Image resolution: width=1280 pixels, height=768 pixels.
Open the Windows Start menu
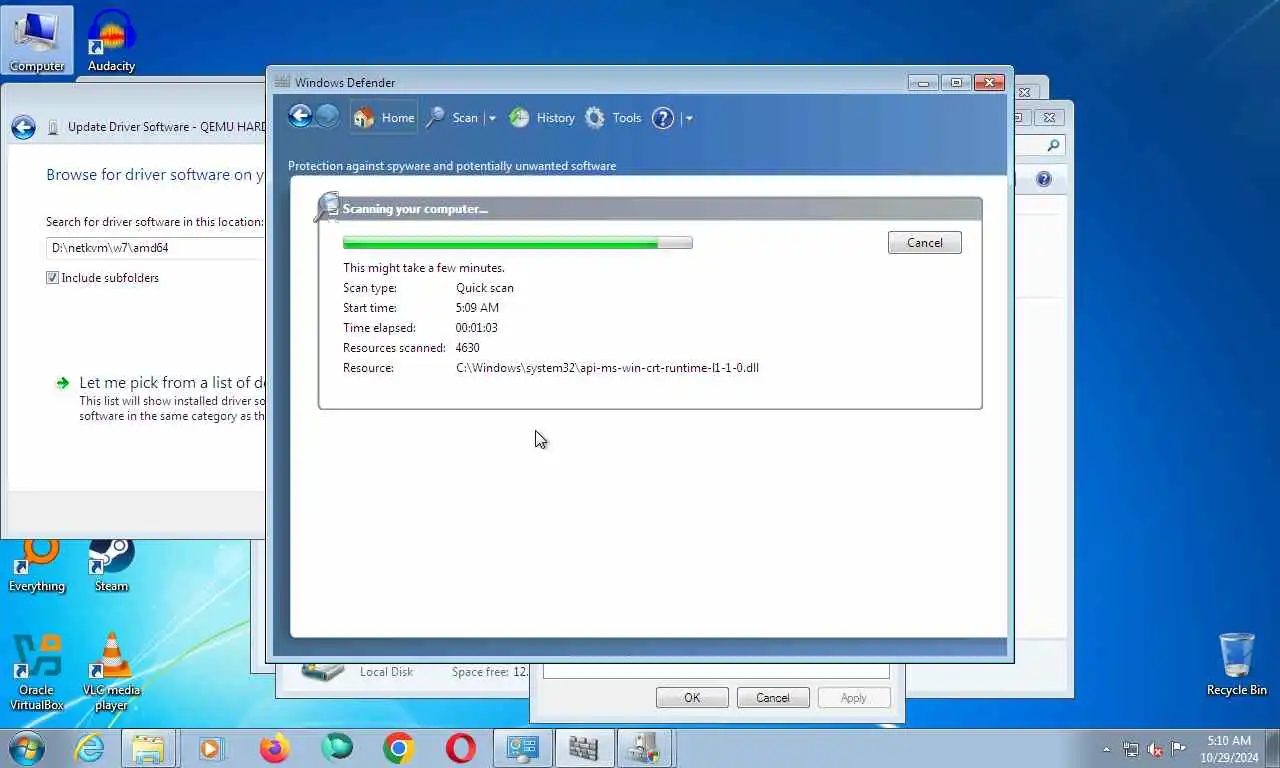[x=26, y=748]
